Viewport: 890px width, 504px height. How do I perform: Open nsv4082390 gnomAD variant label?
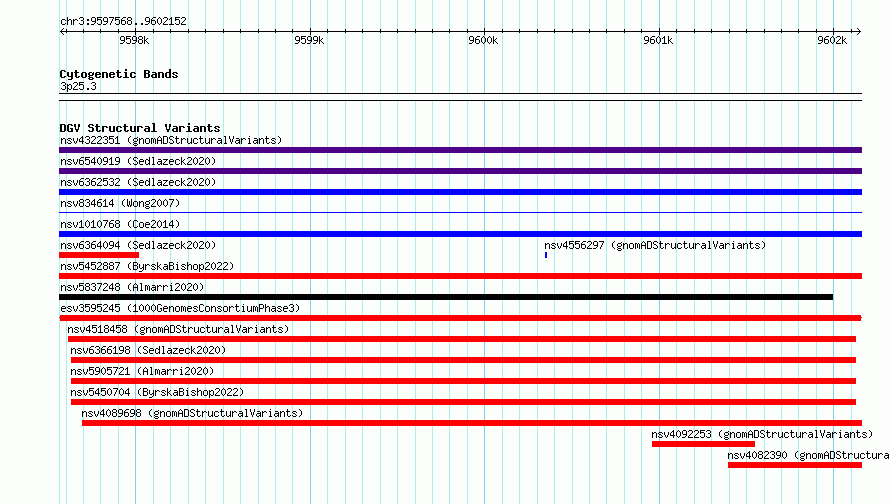pos(808,455)
